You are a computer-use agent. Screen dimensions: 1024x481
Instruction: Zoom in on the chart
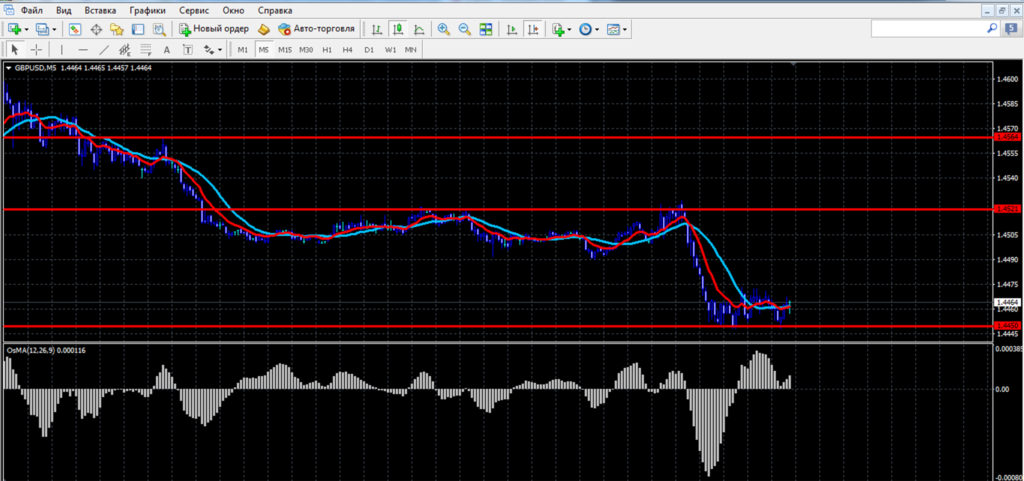click(x=443, y=29)
